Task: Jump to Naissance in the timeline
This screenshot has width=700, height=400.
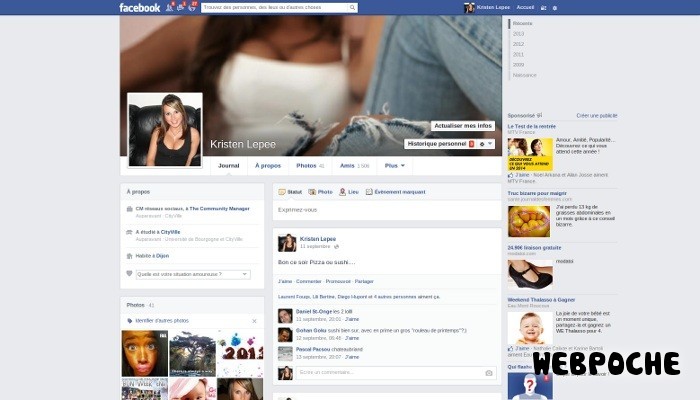Action: click(x=525, y=75)
